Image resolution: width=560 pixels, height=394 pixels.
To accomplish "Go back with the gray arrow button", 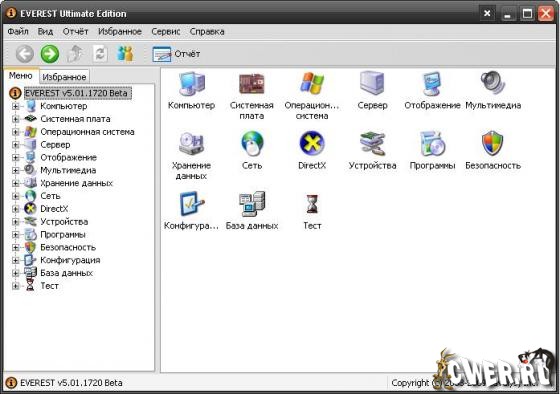I will click(x=25, y=54).
